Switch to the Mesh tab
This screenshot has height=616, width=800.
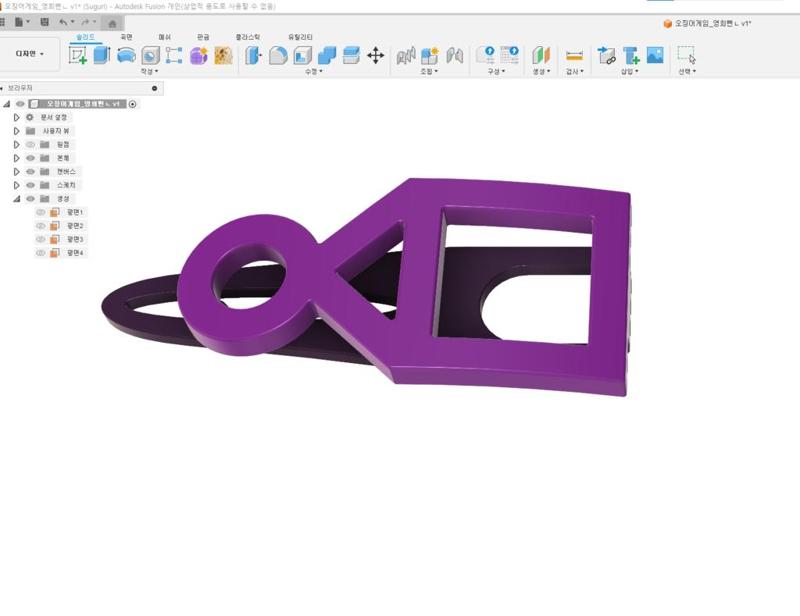pos(164,37)
